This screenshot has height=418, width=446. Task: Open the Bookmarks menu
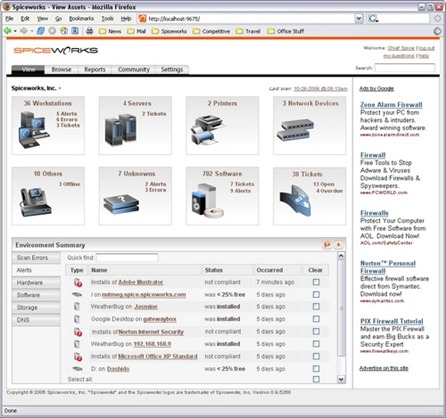81,19
